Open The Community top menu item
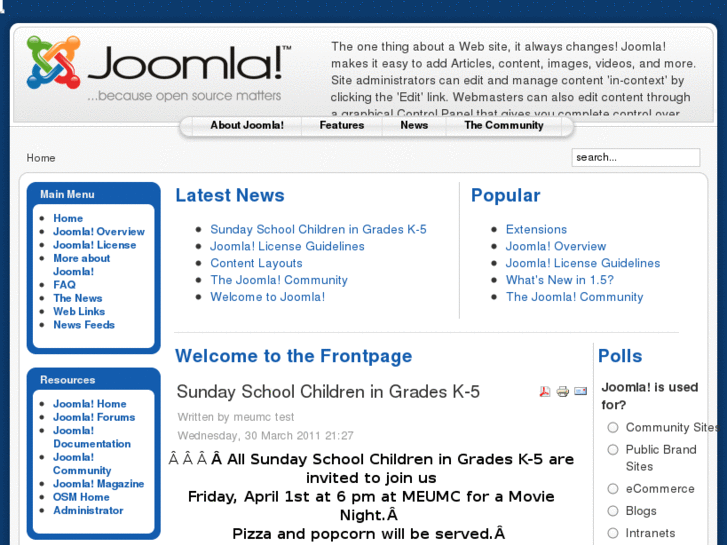Screen dimensions: 727x545 pyautogui.click(x=504, y=125)
